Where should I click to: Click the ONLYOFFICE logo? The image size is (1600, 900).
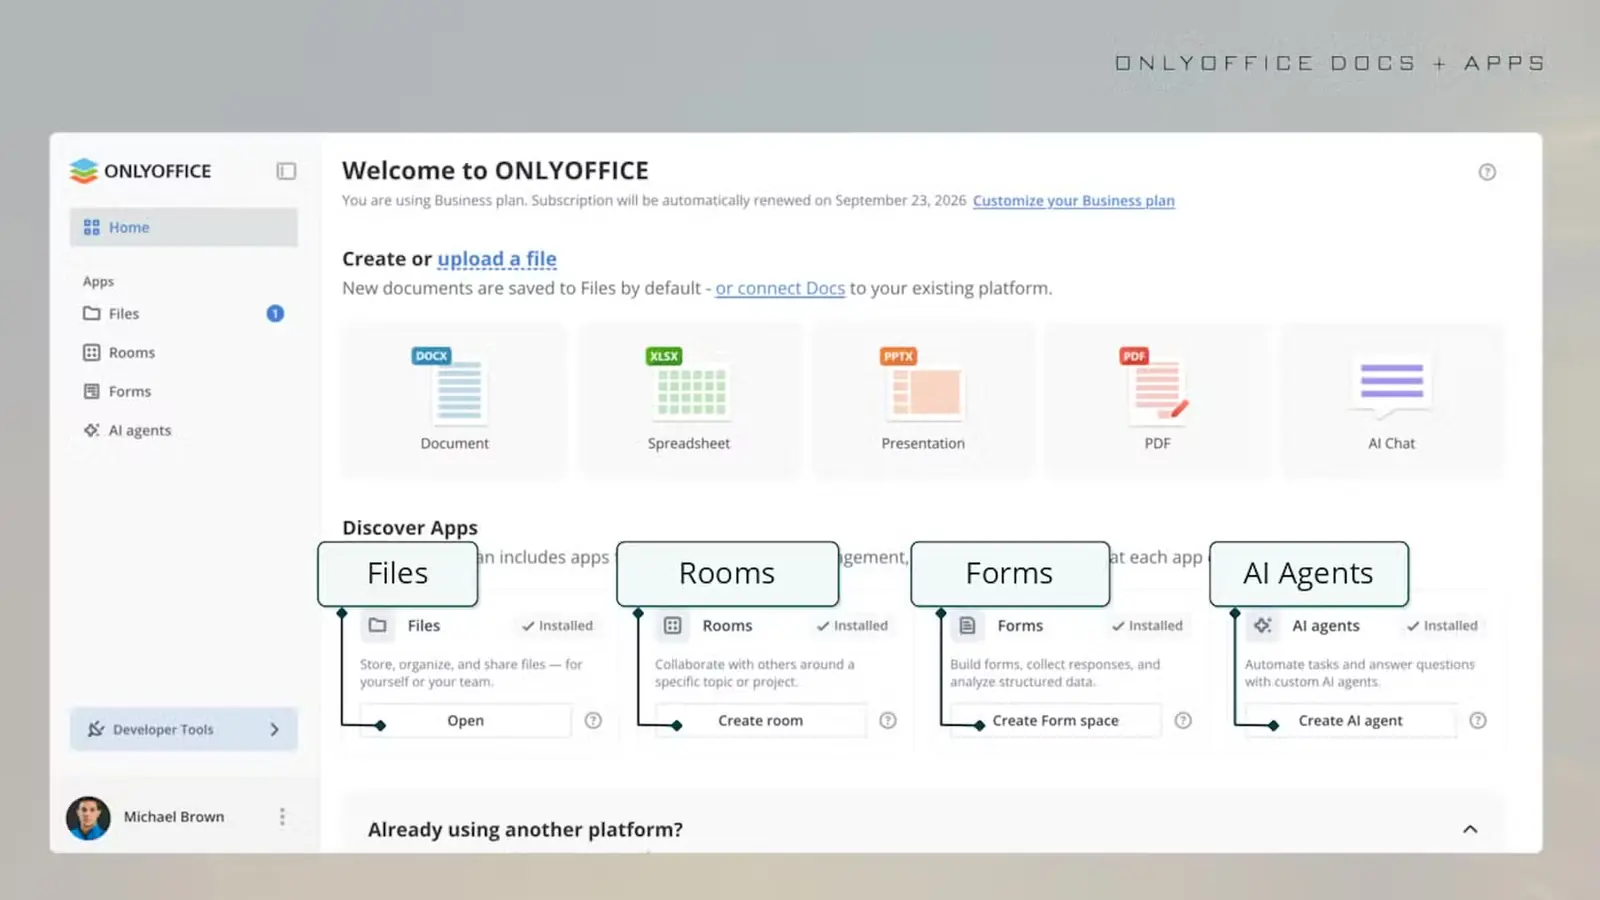tap(140, 171)
